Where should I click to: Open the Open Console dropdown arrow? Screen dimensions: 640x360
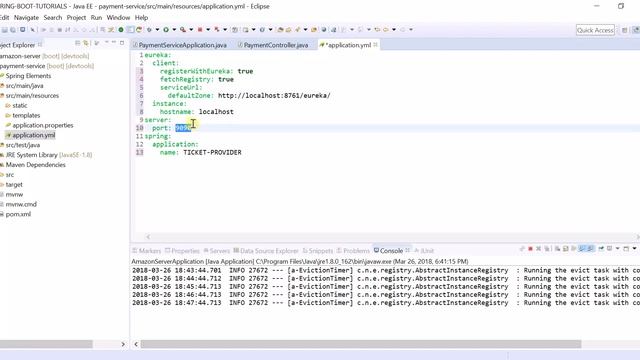point(635,249)
